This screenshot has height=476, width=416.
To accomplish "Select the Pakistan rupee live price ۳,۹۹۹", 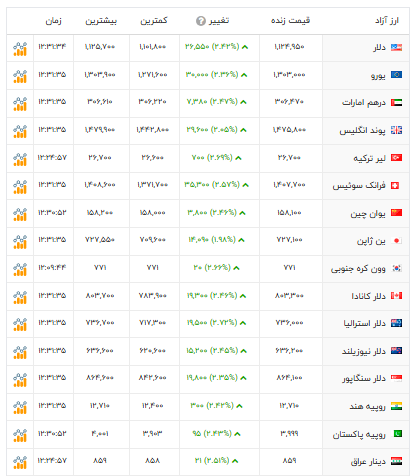I will (x=289, y=433).
